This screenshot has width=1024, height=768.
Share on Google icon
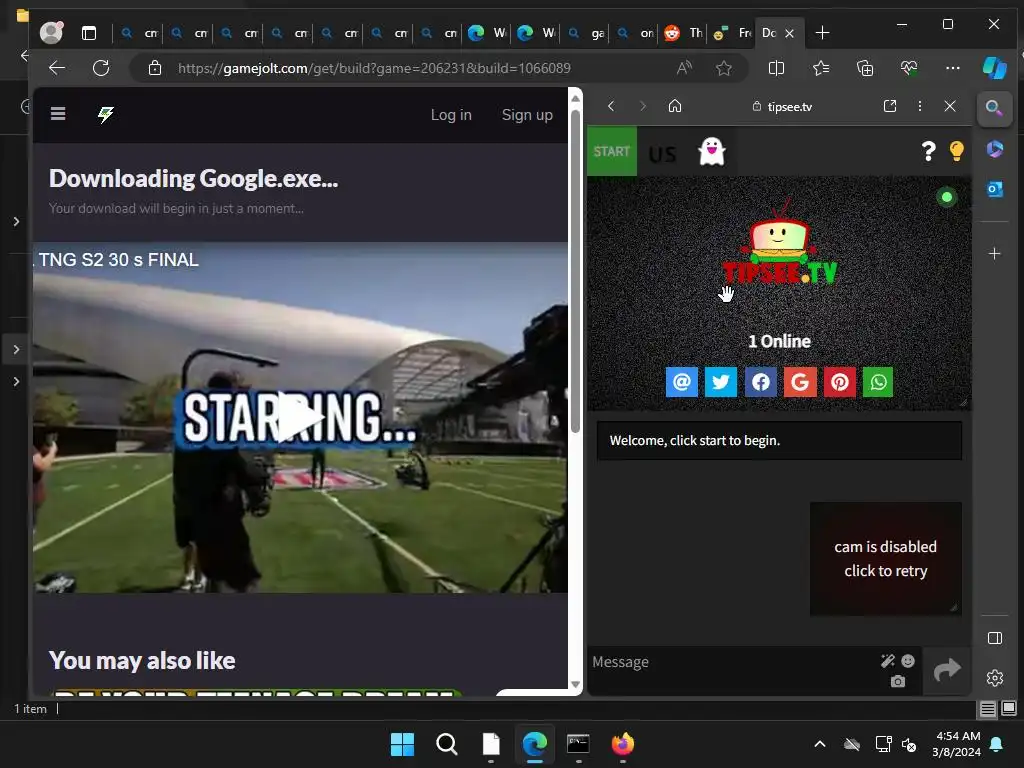point(800,381)
